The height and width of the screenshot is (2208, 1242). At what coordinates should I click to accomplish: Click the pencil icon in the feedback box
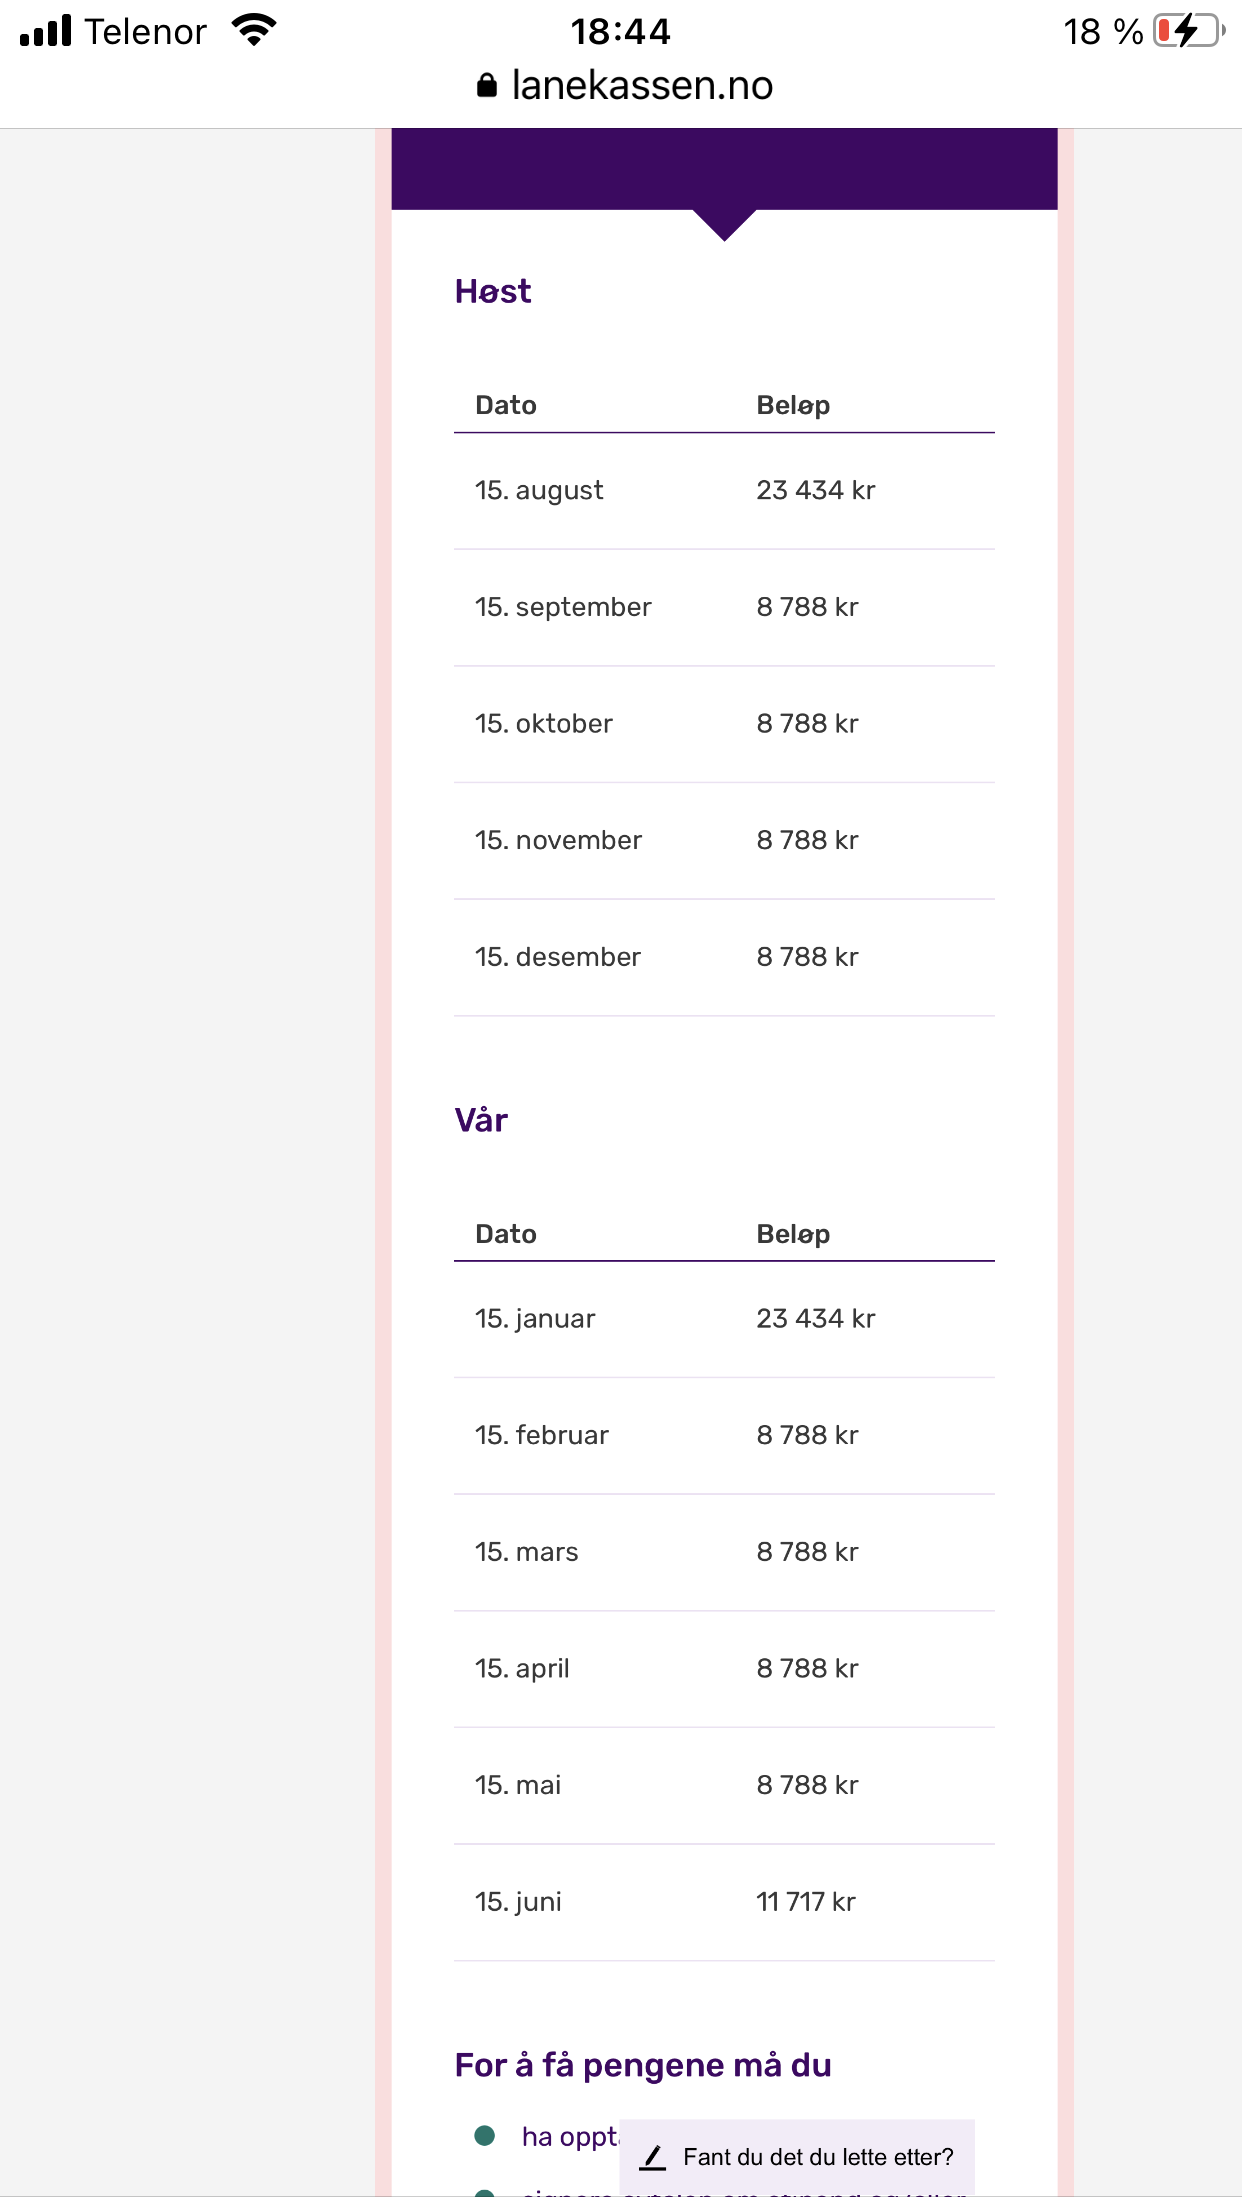[x=653, y=2157]
